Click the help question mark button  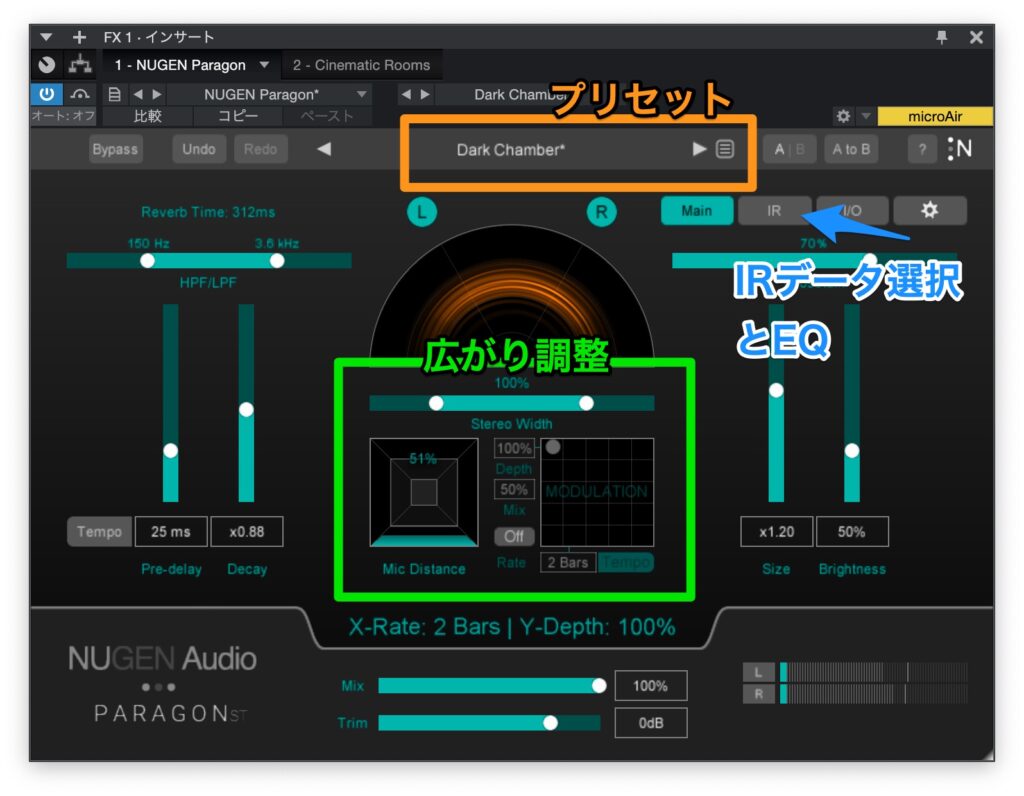(921, 149)
